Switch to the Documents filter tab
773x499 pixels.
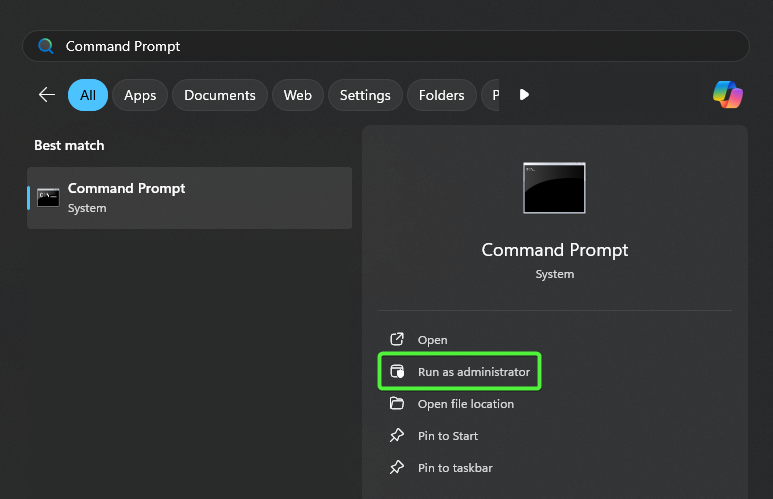pyautogui.click(x=220, y=95)
